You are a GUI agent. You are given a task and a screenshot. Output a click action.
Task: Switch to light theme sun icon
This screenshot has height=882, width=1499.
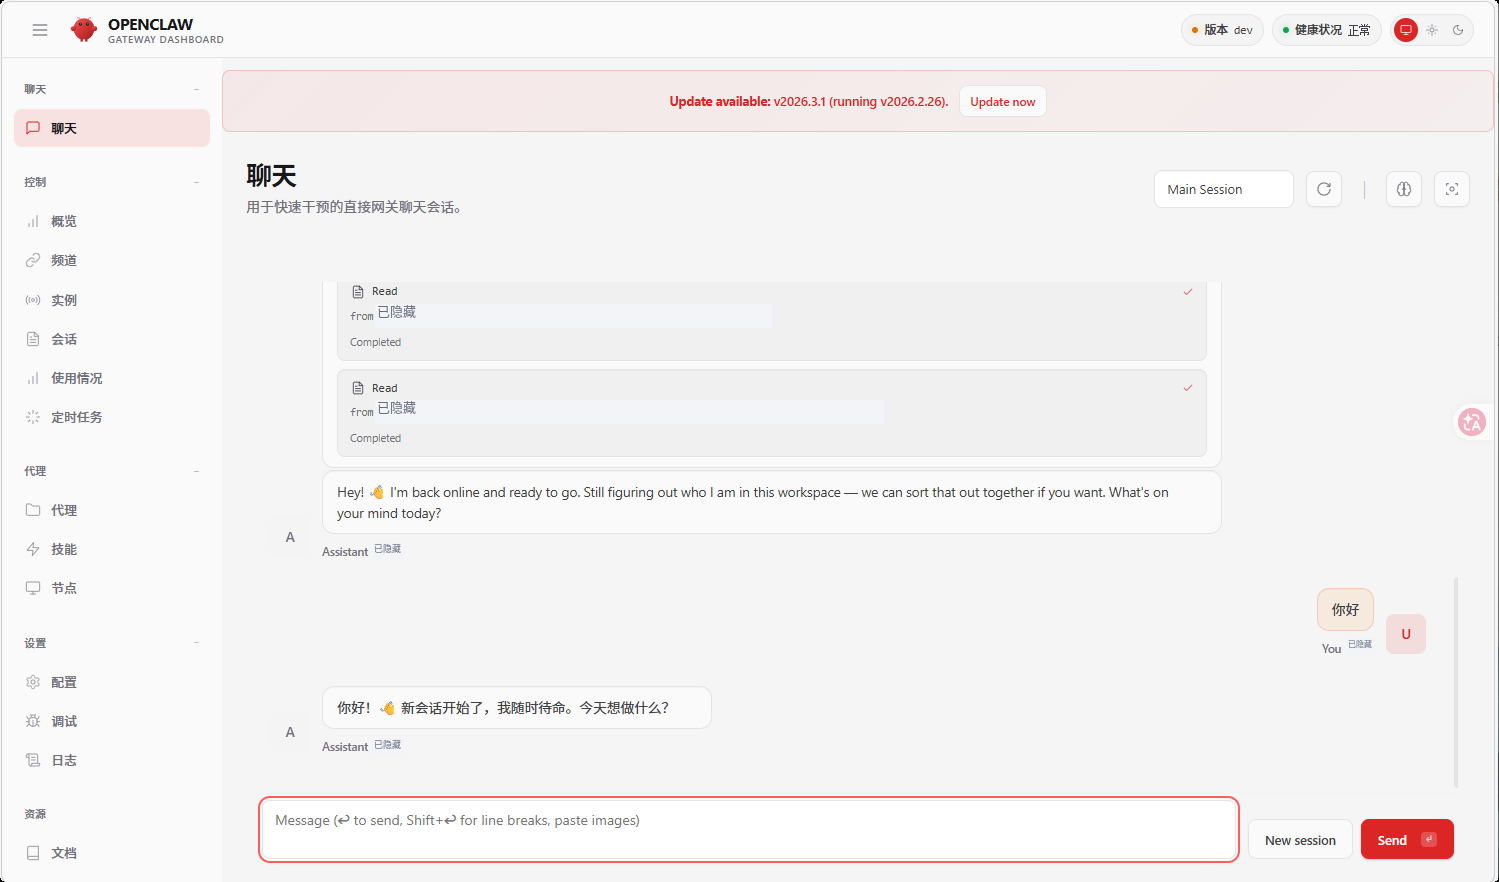pos(1432,30)
